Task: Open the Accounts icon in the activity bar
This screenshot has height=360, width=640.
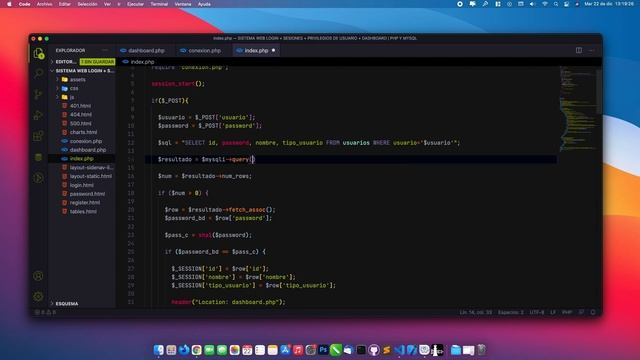Action: 38,276
